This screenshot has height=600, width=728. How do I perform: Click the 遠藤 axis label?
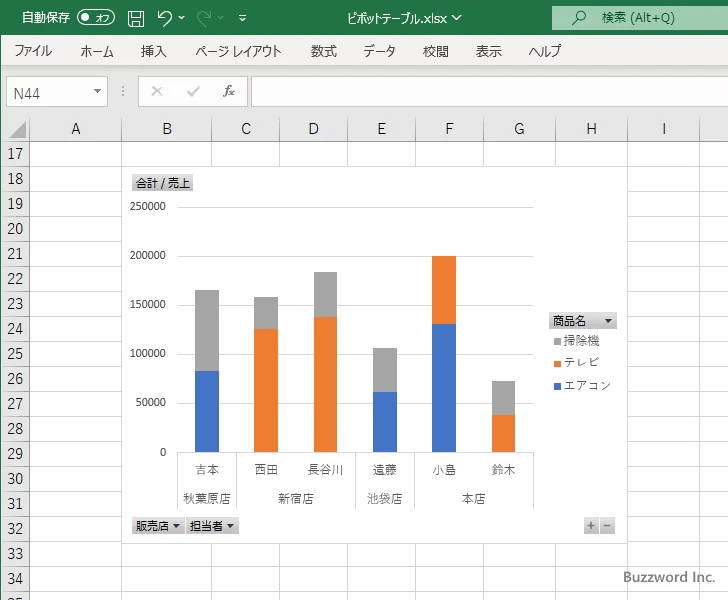[385, 470]
